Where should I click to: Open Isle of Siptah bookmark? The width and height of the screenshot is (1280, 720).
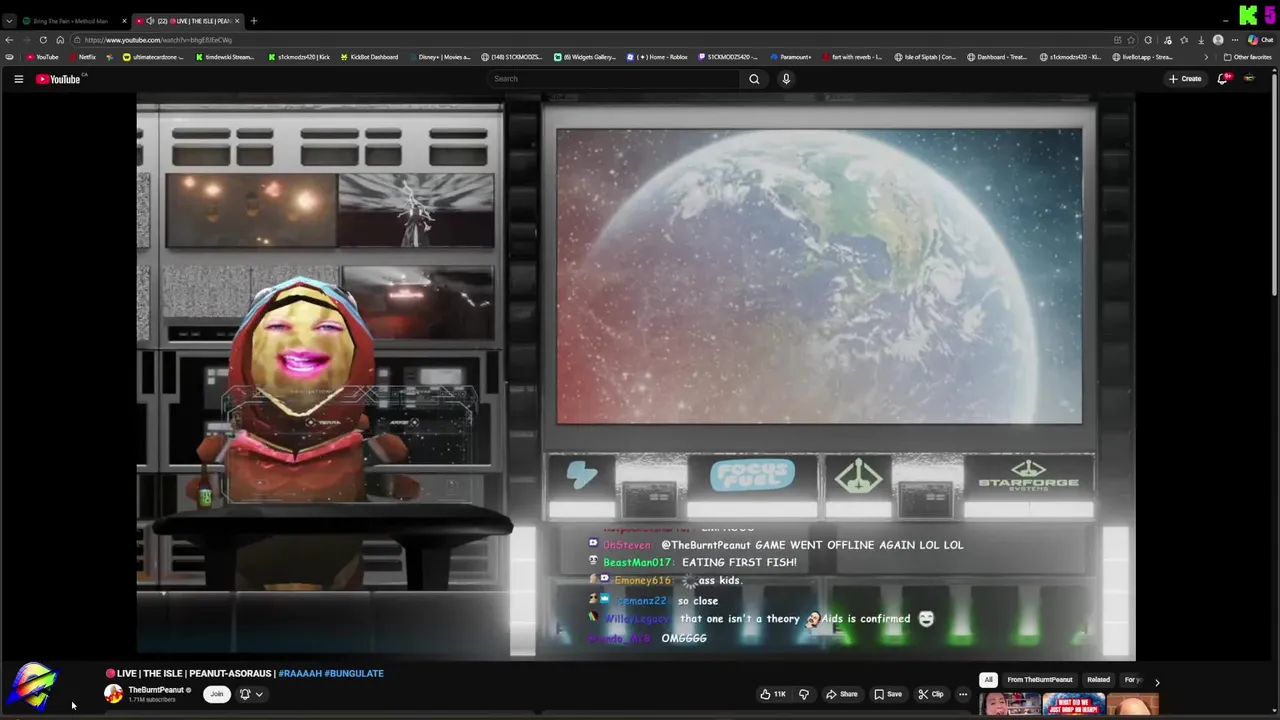[x=925, y=57]
